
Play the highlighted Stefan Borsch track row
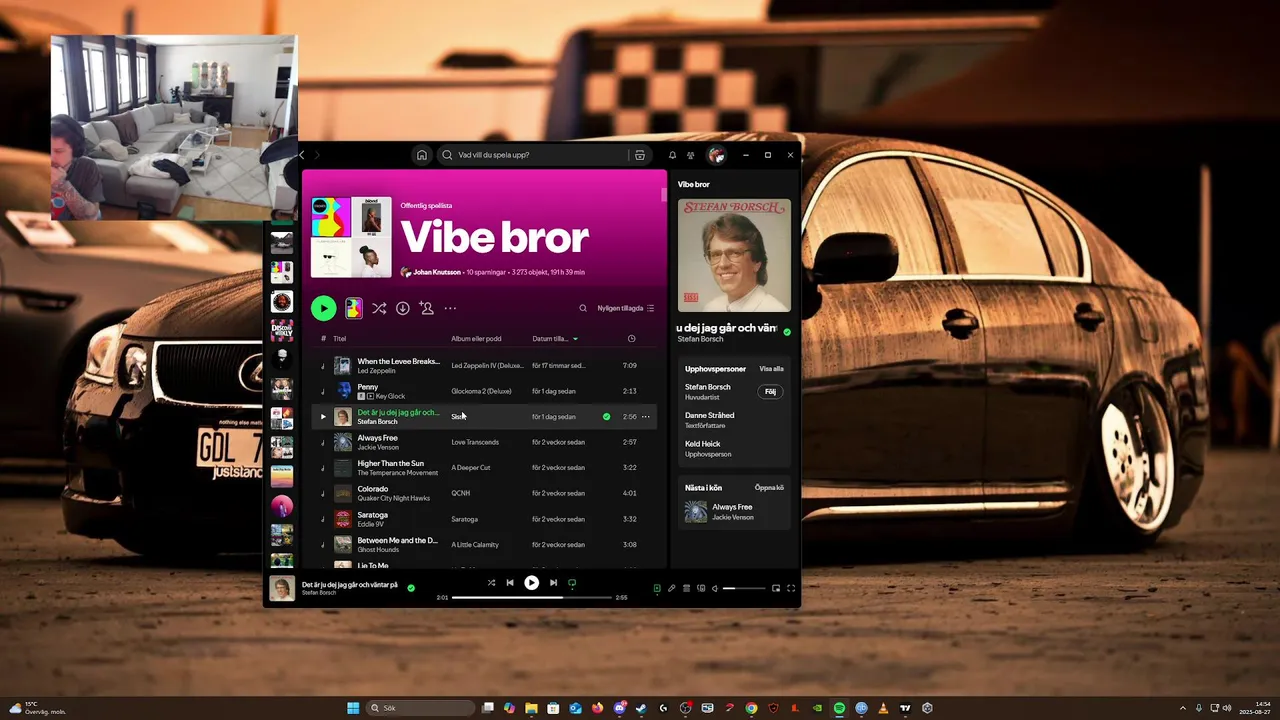pyautogui.click(x=322, y=417)
